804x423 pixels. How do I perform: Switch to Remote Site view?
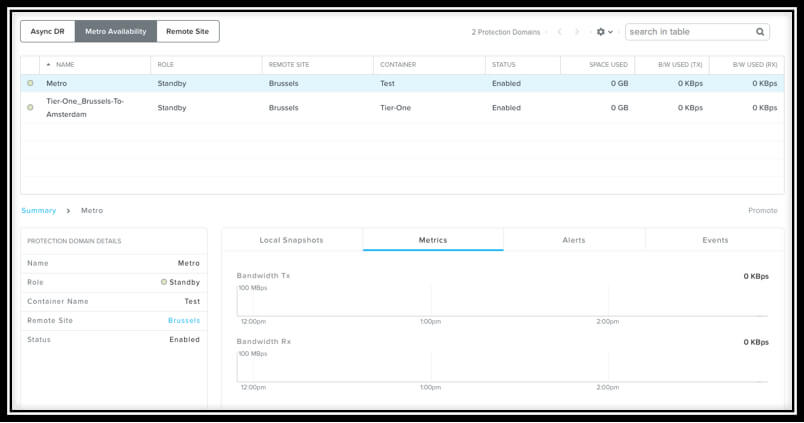tap(187, 31)
